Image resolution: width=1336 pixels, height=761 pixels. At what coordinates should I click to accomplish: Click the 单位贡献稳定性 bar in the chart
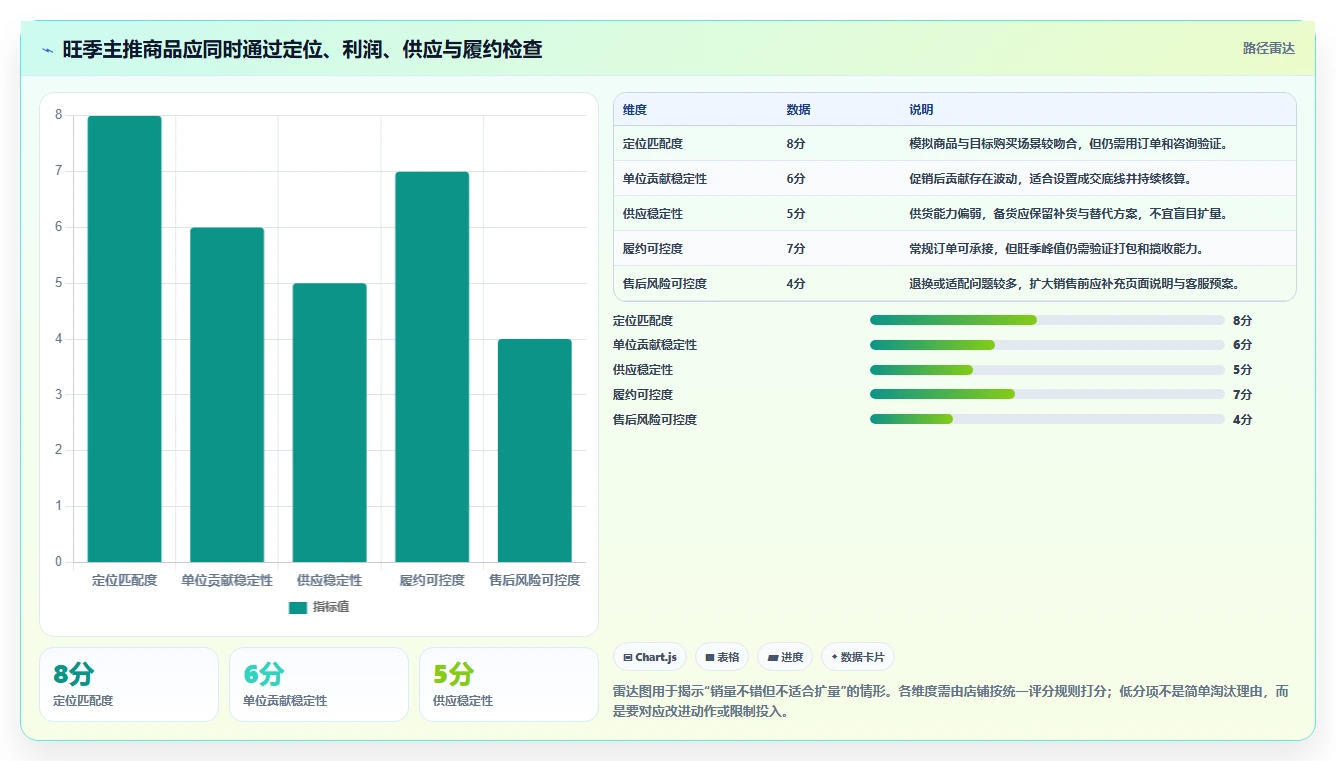(227, 395)
